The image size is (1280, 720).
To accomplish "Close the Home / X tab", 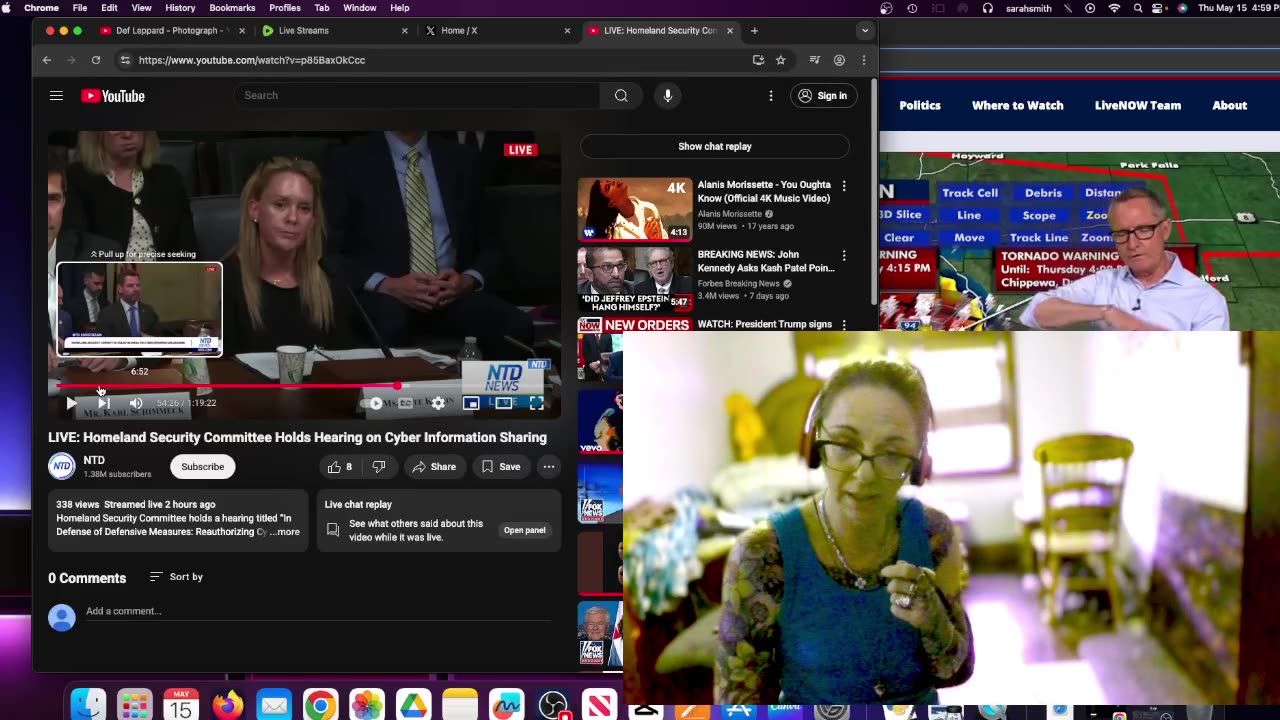I will pos(567,31).
